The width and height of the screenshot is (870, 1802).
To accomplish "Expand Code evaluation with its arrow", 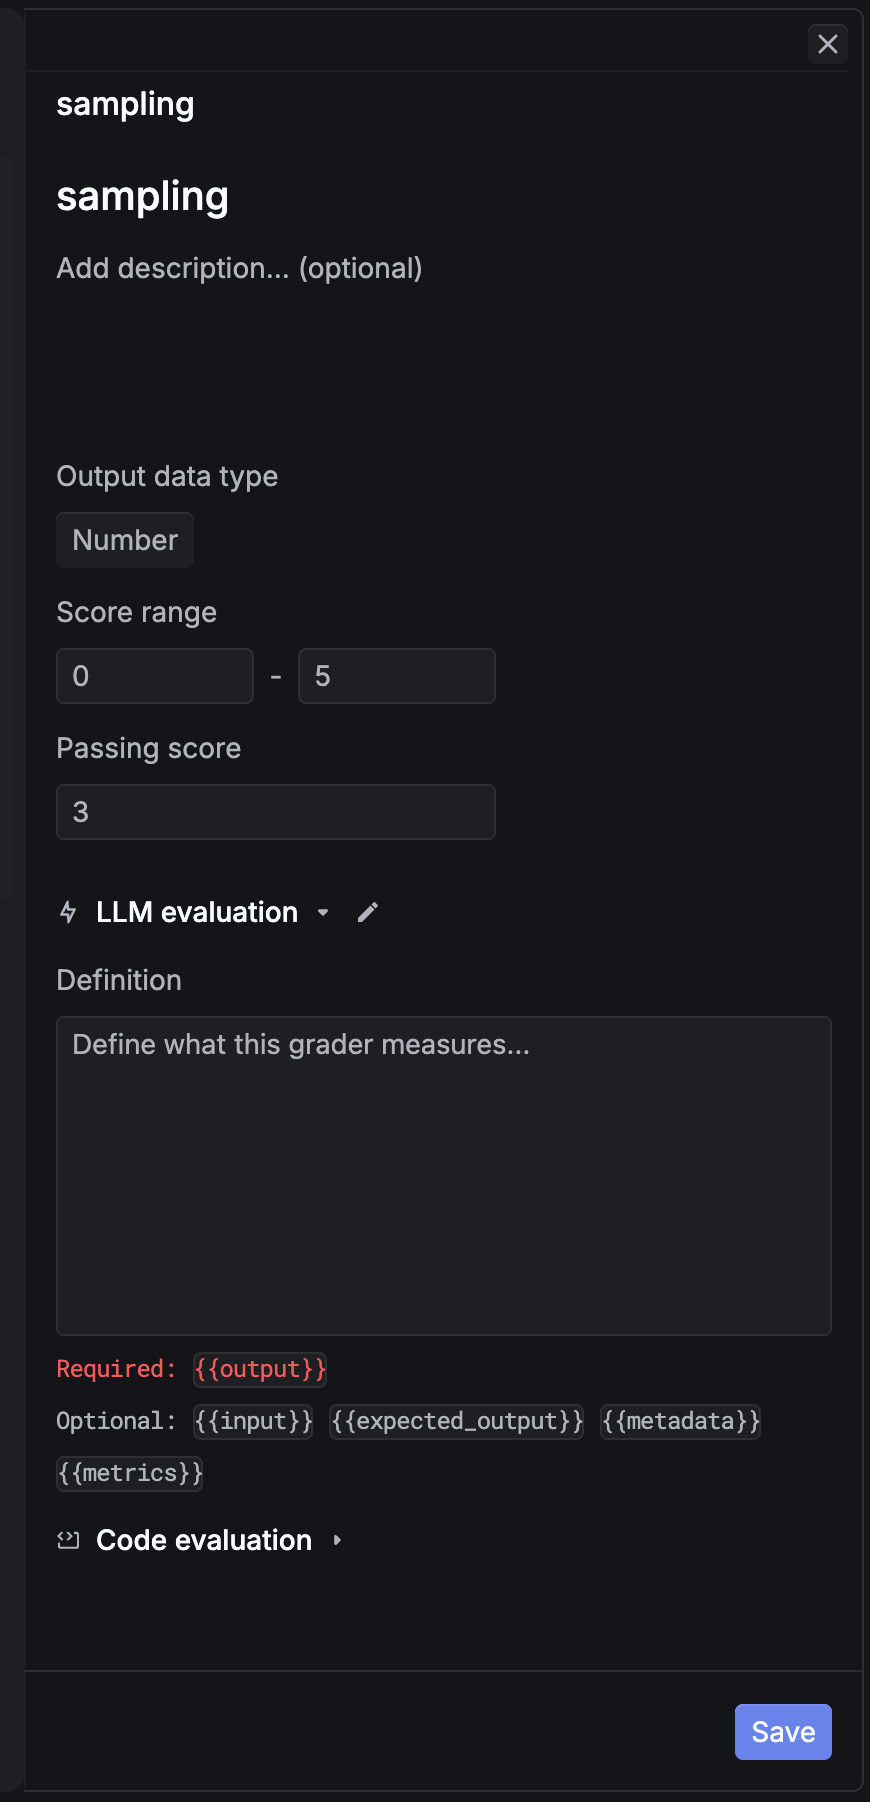I will point(337,1540).
